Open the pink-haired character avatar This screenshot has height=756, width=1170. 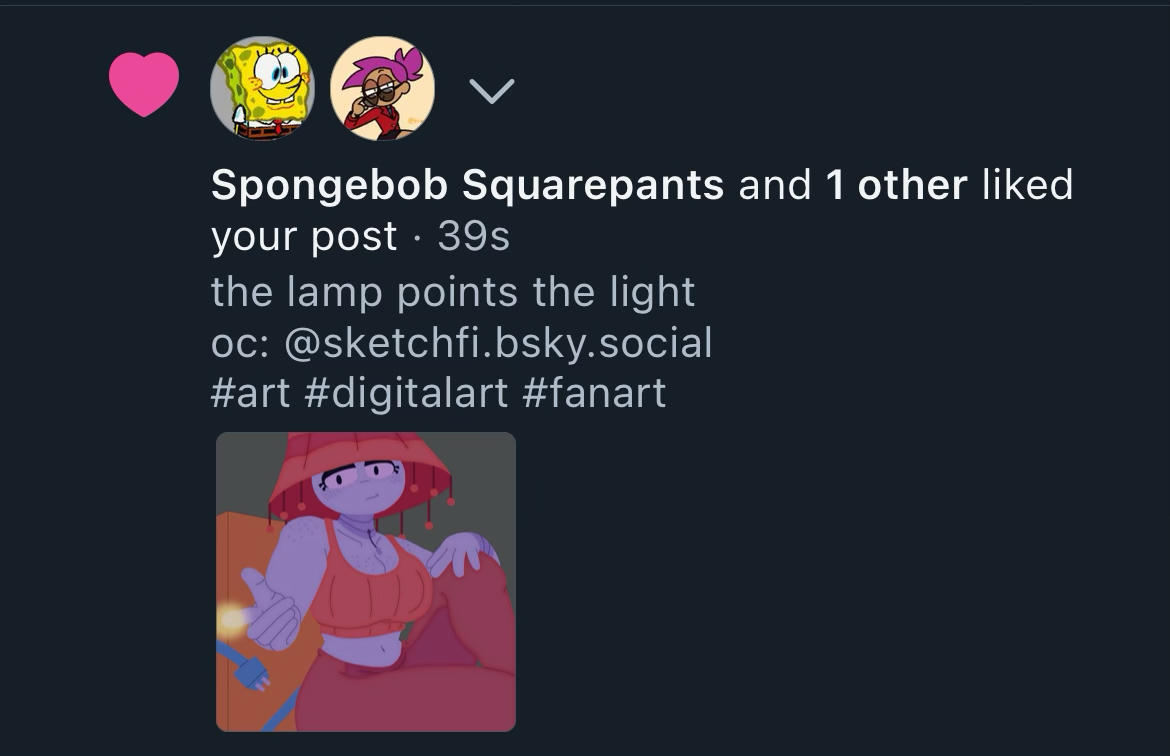coord(382,88)
